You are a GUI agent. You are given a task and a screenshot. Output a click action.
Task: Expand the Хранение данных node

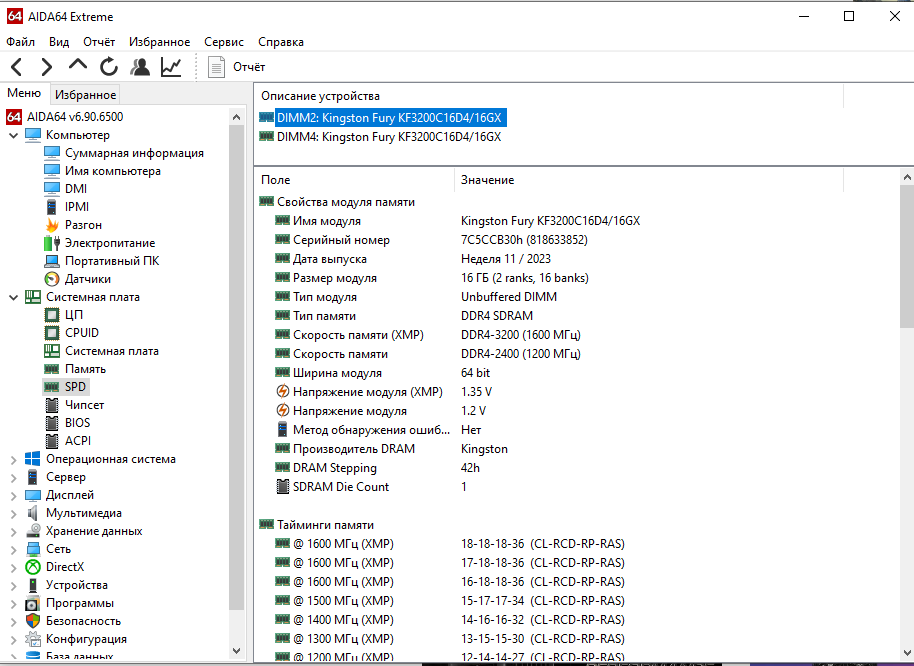(x=13, y=532)
